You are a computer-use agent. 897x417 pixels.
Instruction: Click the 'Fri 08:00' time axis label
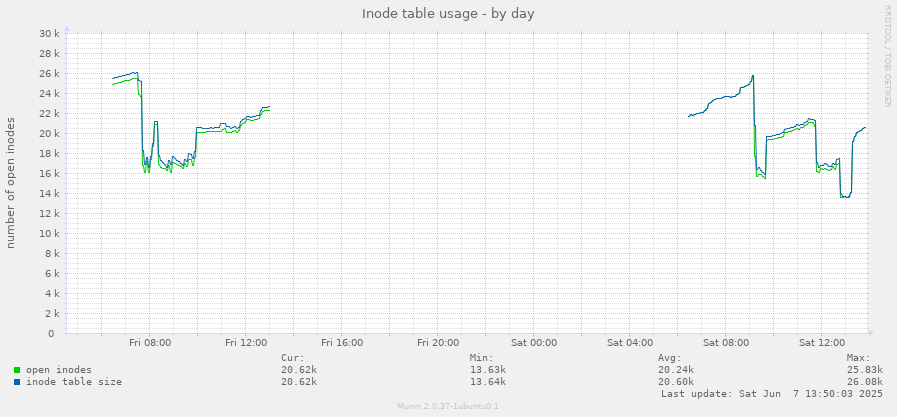(x=149, y=343)
